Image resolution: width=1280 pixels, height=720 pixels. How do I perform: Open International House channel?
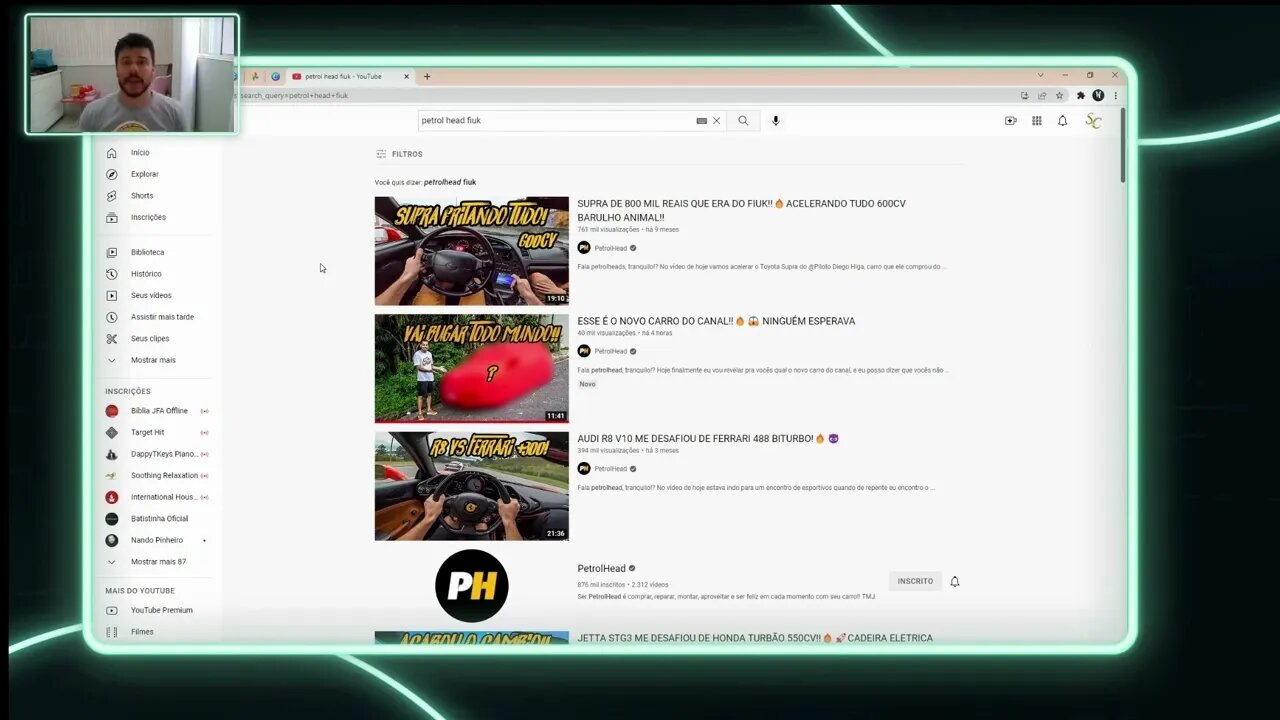click(164, 497)
